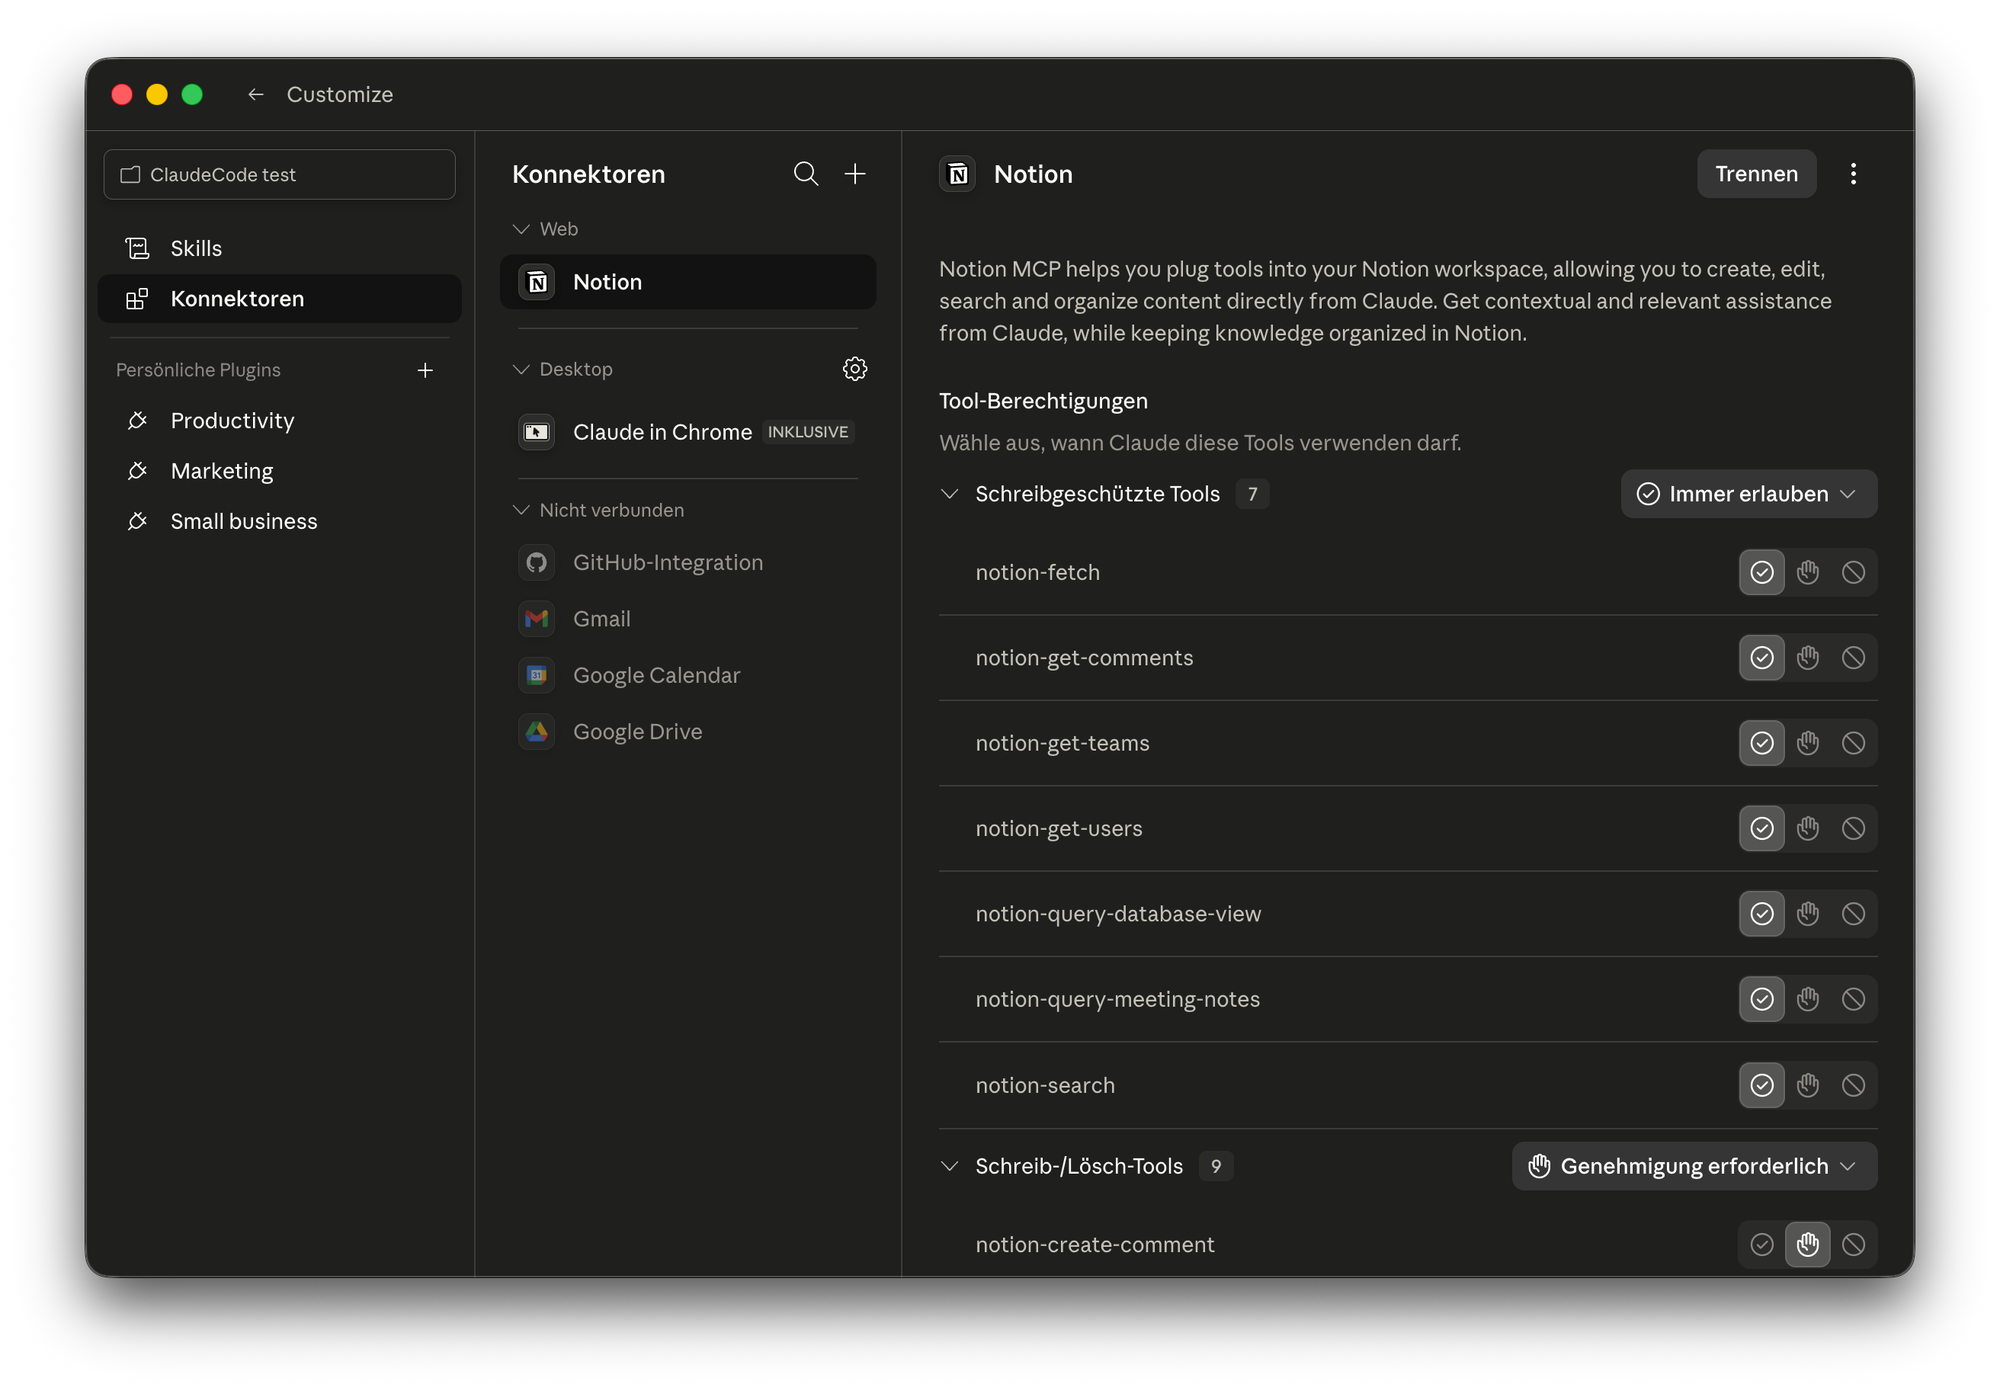The width and height of the screenshot is (2000, 1390).
Task: Set notion-query-meeting-notes to require approval
Action: 1808,999
